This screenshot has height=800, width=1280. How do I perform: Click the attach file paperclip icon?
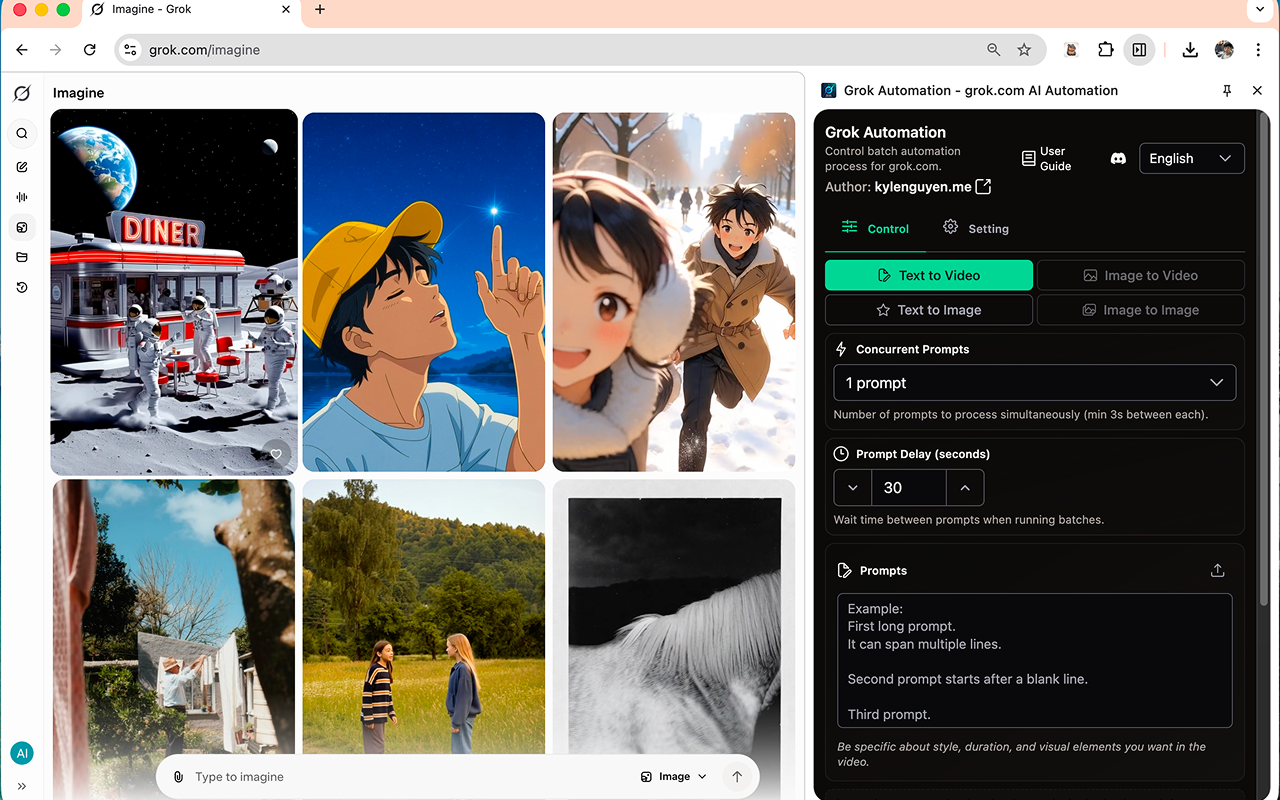(178, 777)
